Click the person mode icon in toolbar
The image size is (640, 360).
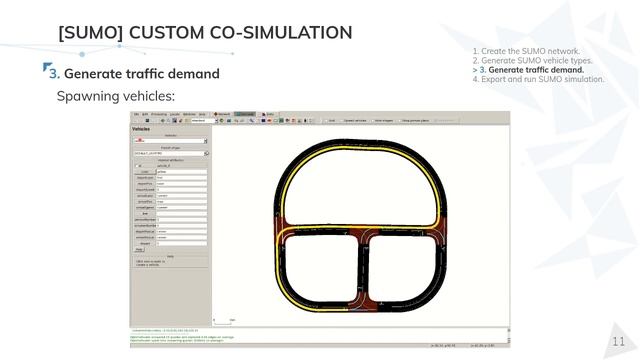tap(305, 121)
